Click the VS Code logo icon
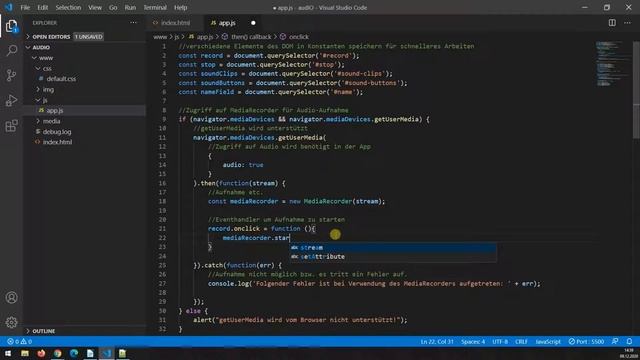Viewport: 640px width, 360px height. [9, 7]
